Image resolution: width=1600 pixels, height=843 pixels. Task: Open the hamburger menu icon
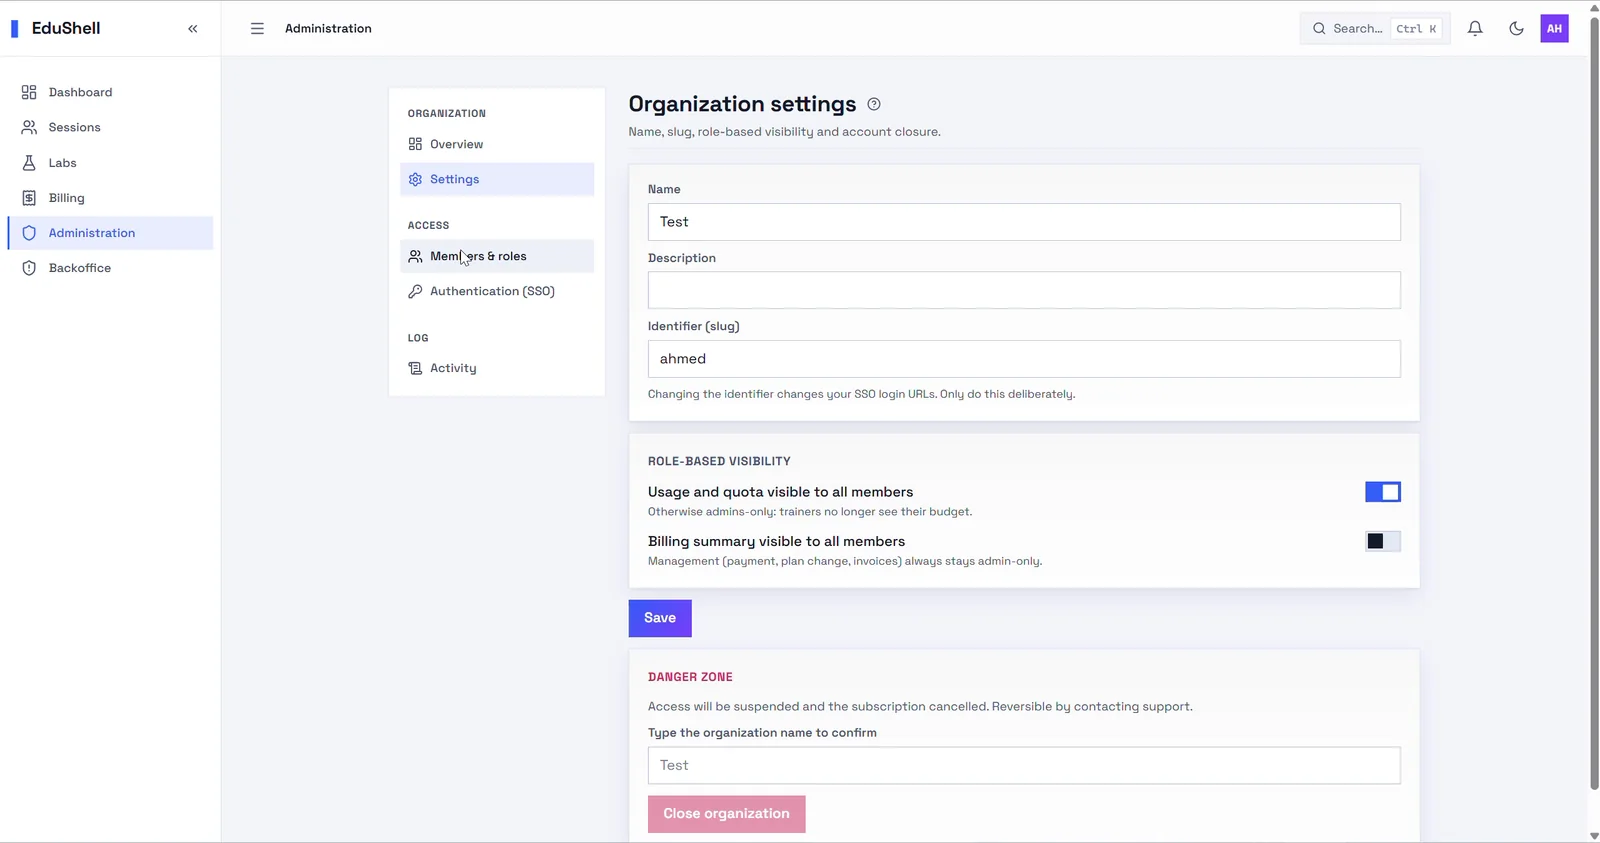(x=257, y=29)
